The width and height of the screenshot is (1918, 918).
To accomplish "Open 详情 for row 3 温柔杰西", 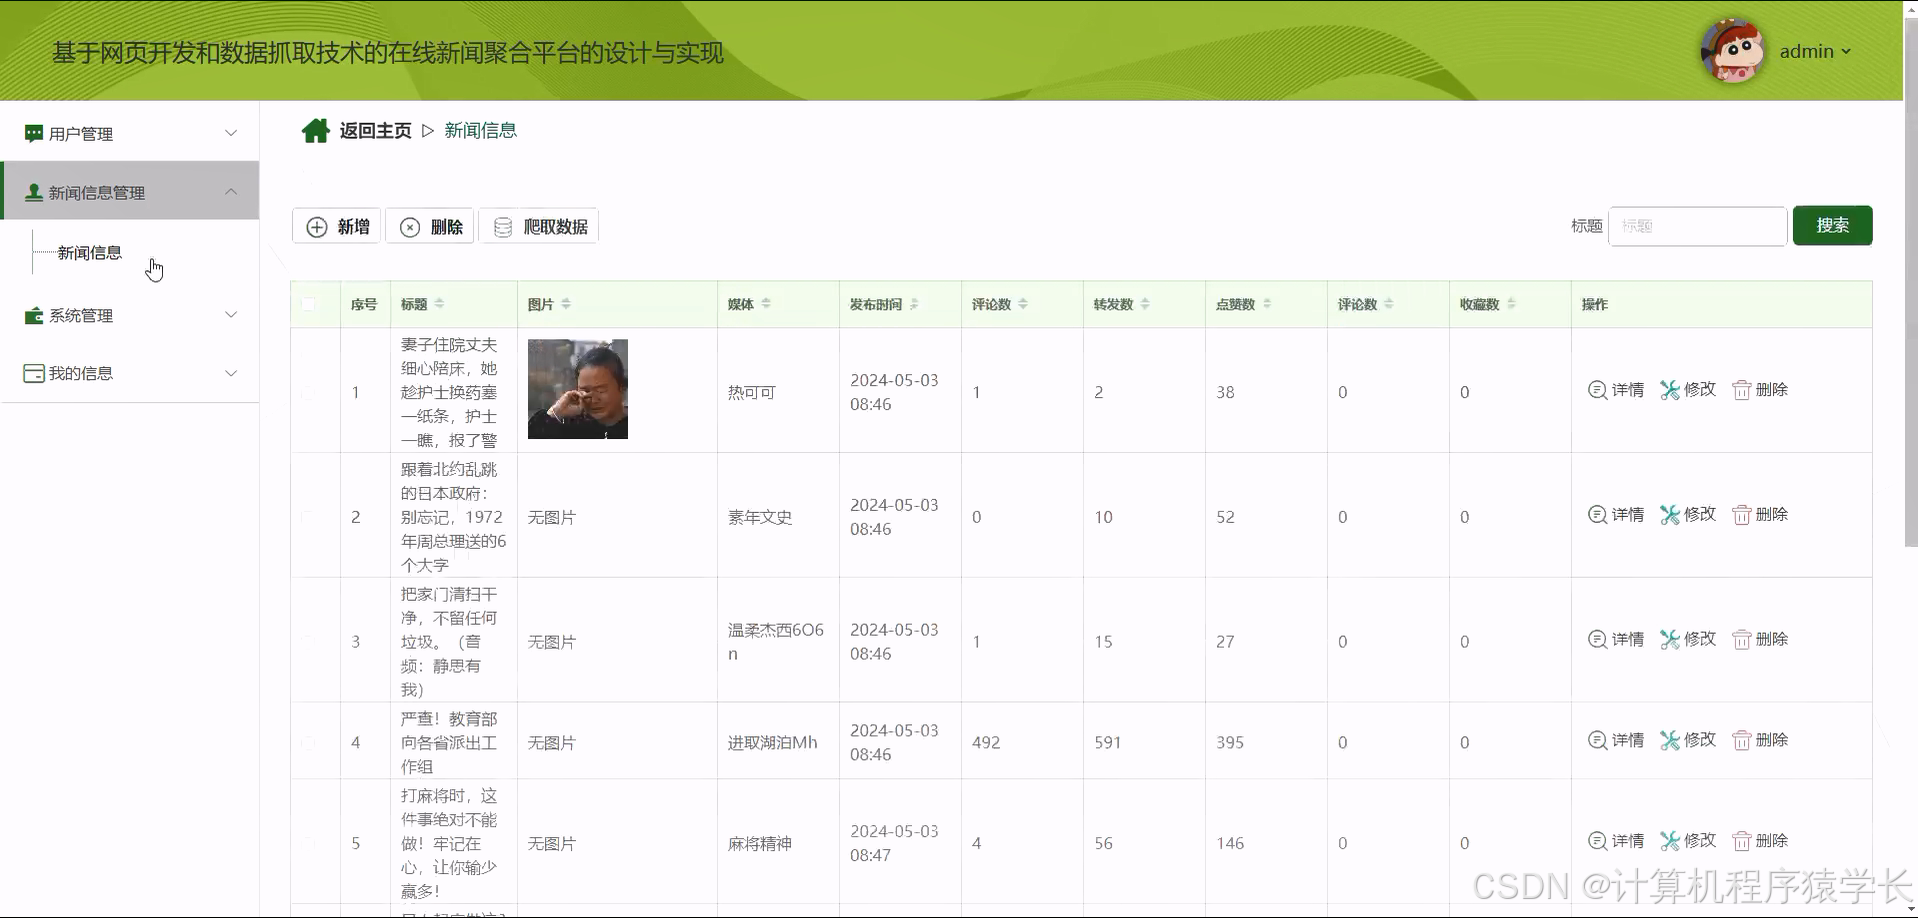I will pos(1616,639).
